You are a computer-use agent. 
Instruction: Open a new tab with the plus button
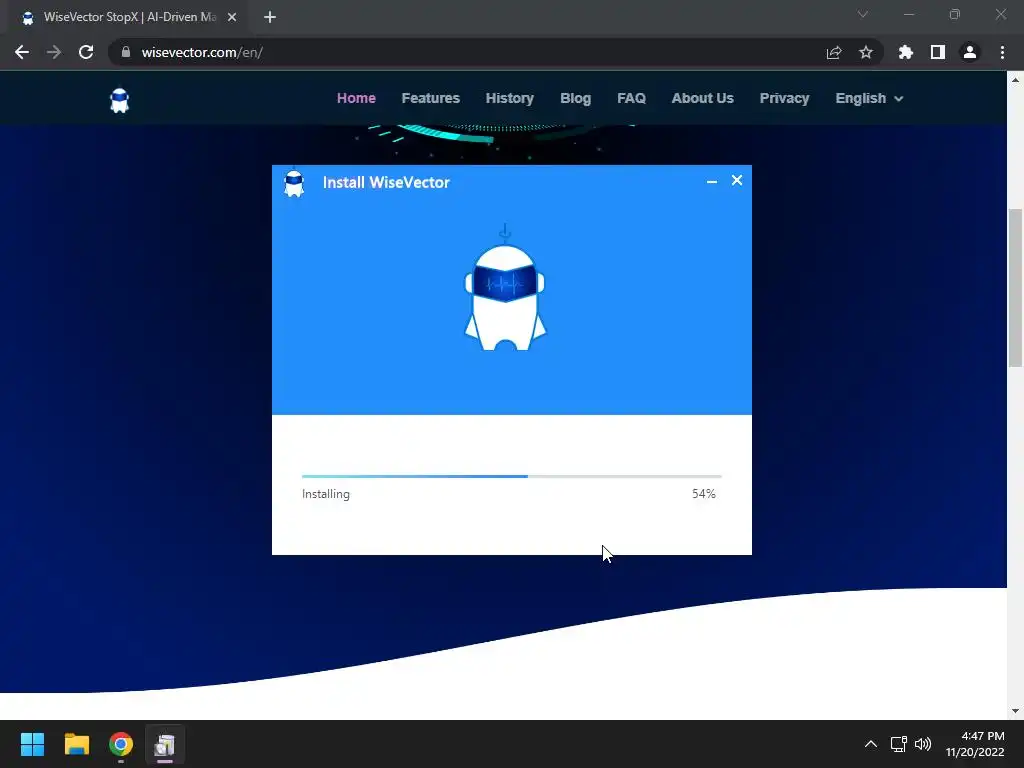[x=270, y=17]
